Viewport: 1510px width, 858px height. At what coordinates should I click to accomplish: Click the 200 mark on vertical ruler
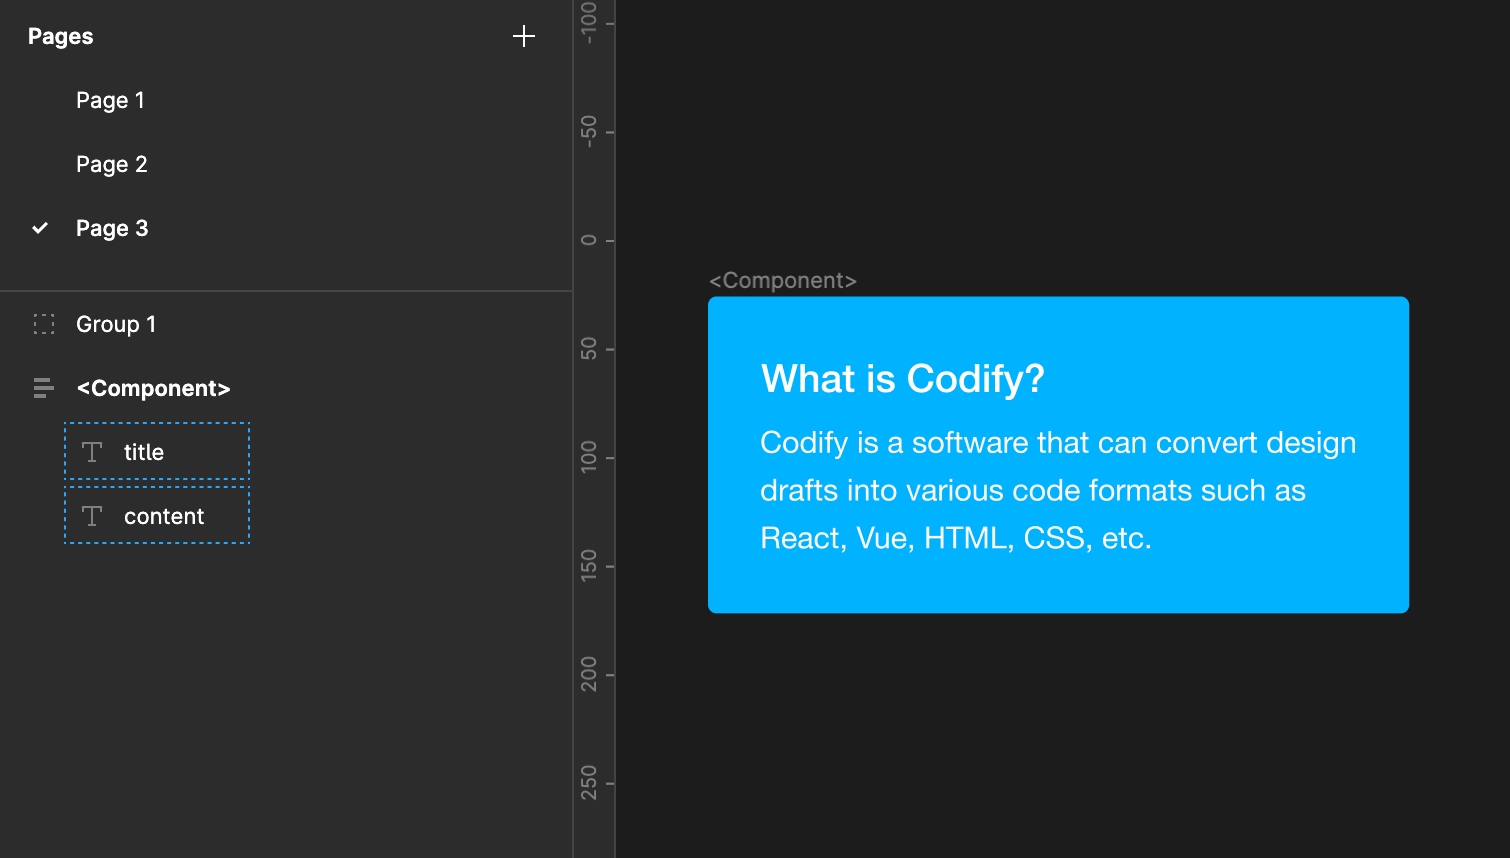(x=589, y=674)
